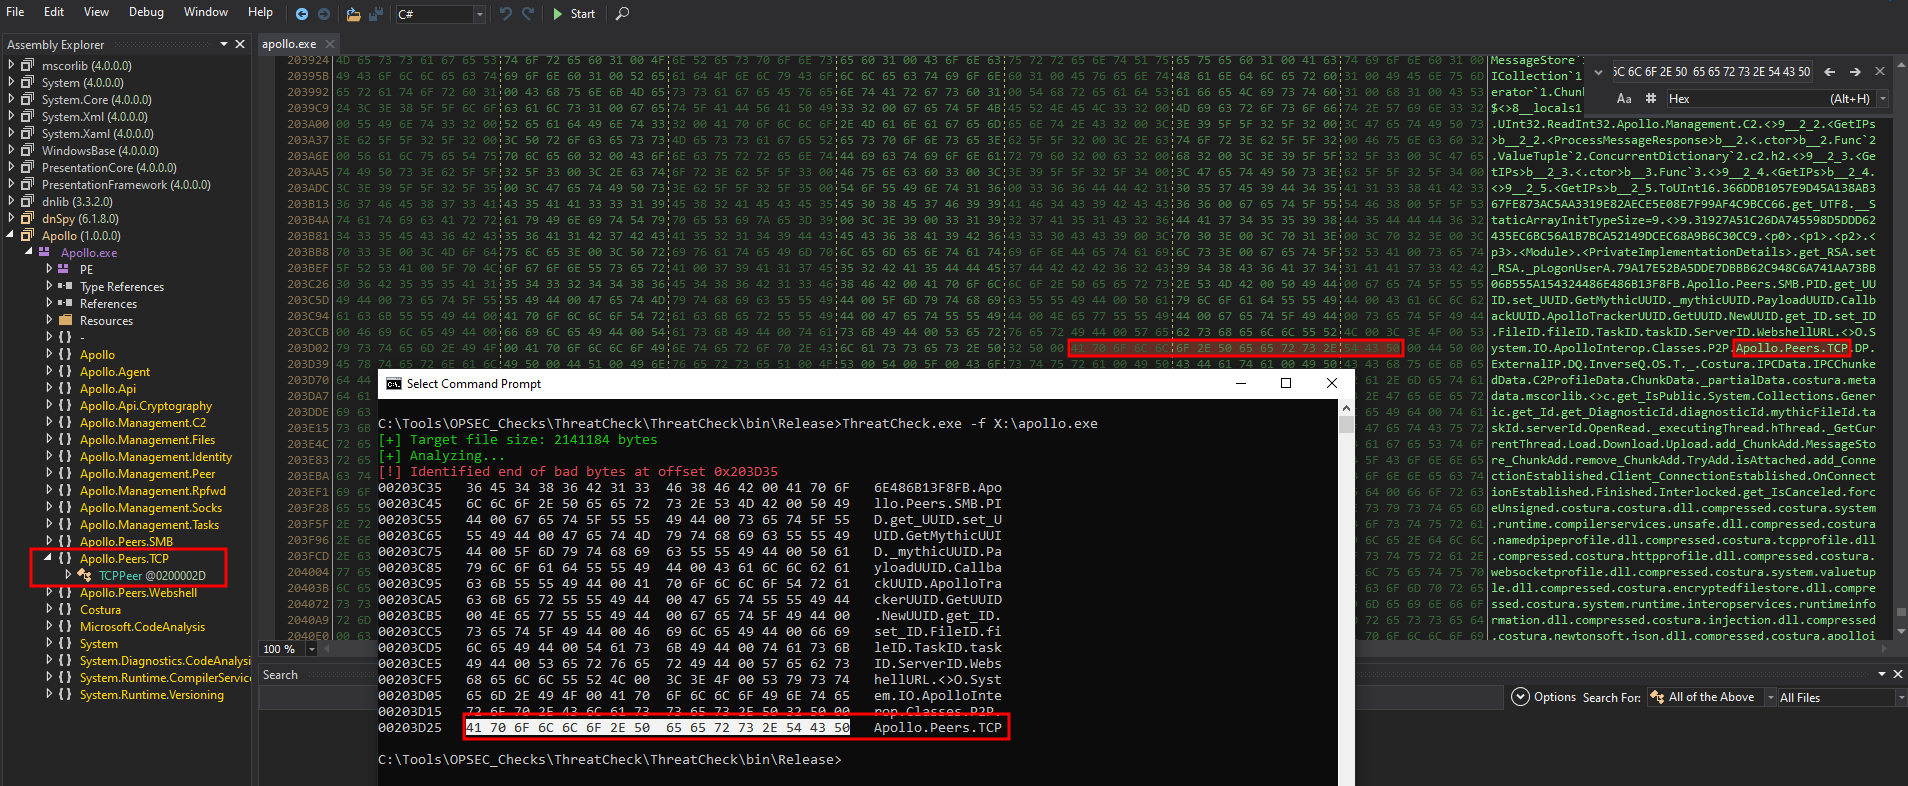This screenshot has height=786, width=1908.
Task: Close the Search panel
Action: click(1897, 674)
